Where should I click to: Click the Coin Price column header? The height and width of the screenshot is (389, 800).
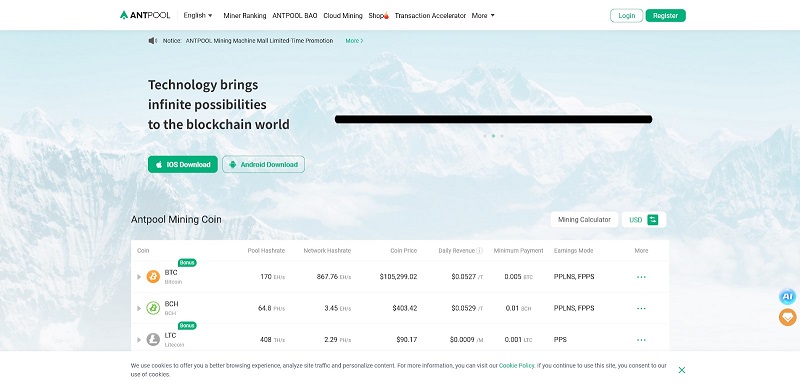(404, 251)
